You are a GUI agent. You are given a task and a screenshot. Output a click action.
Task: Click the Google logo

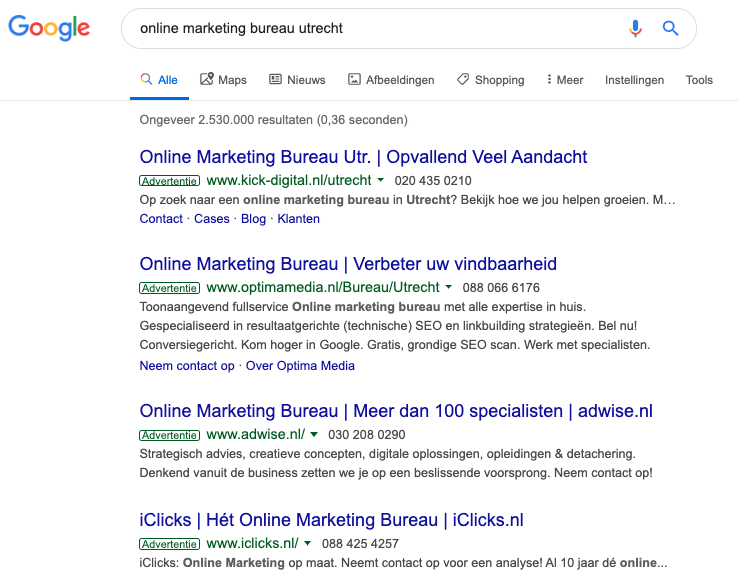[x=49, y=28]
